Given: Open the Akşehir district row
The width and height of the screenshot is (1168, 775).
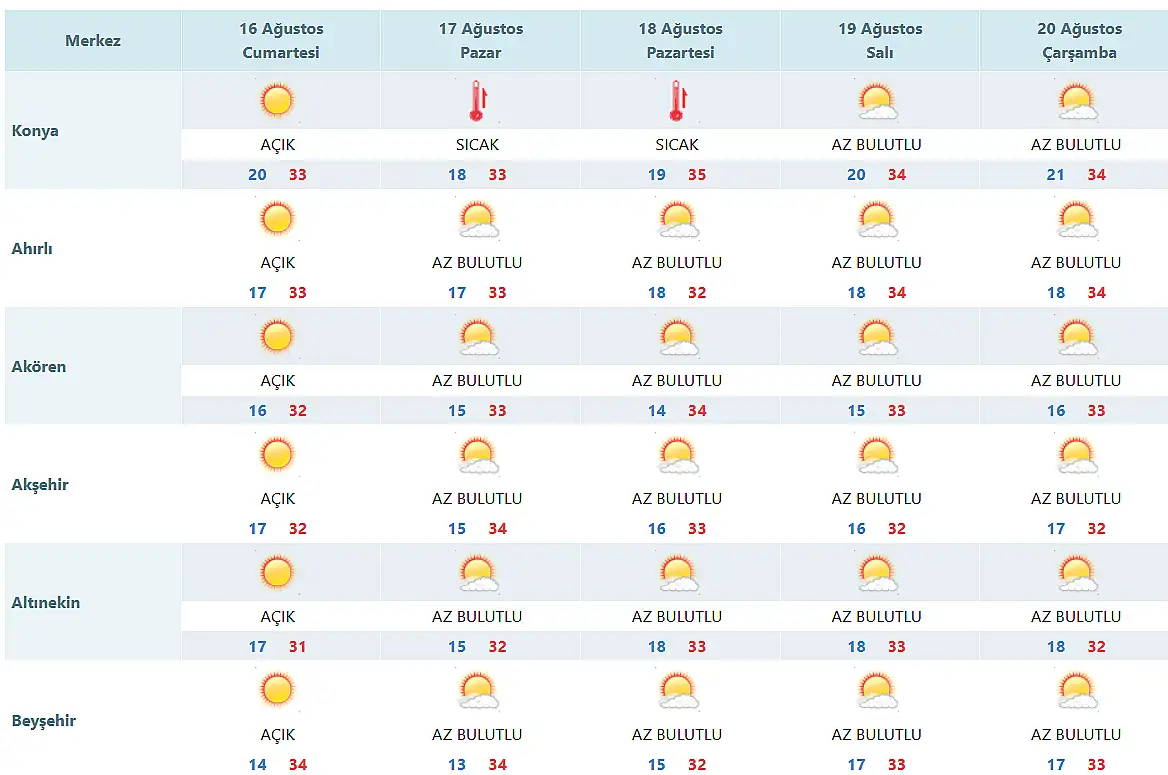Looking at the screenshot, I should 40,485.
